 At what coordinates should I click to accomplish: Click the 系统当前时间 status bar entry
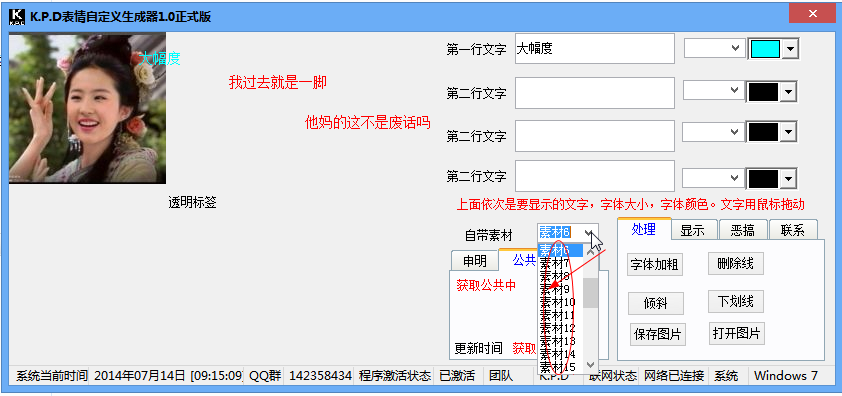click(52, 376)
